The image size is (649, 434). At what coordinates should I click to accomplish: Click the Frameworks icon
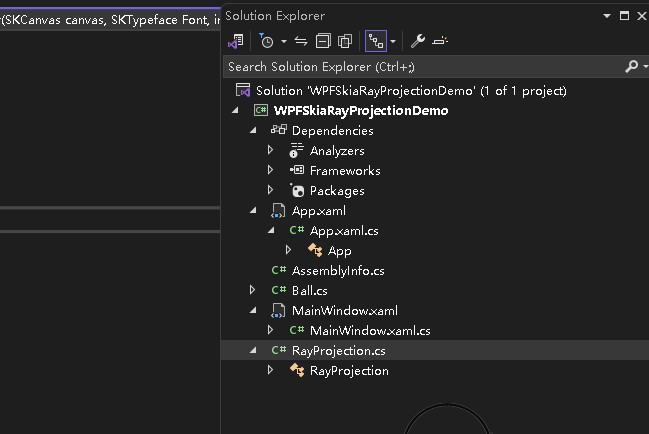(297, 170)
